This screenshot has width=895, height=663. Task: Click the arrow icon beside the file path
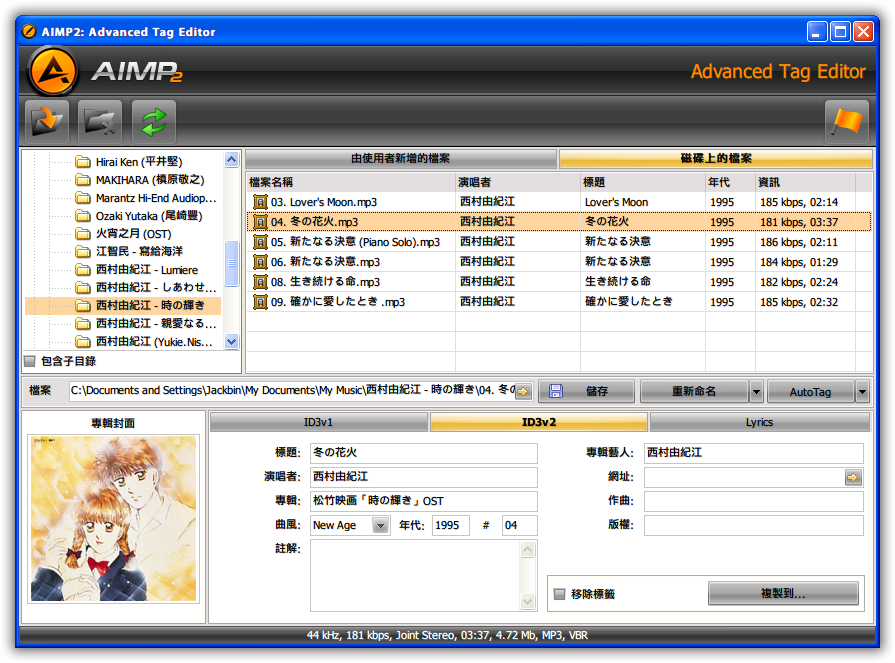click(x=521, y=391)
